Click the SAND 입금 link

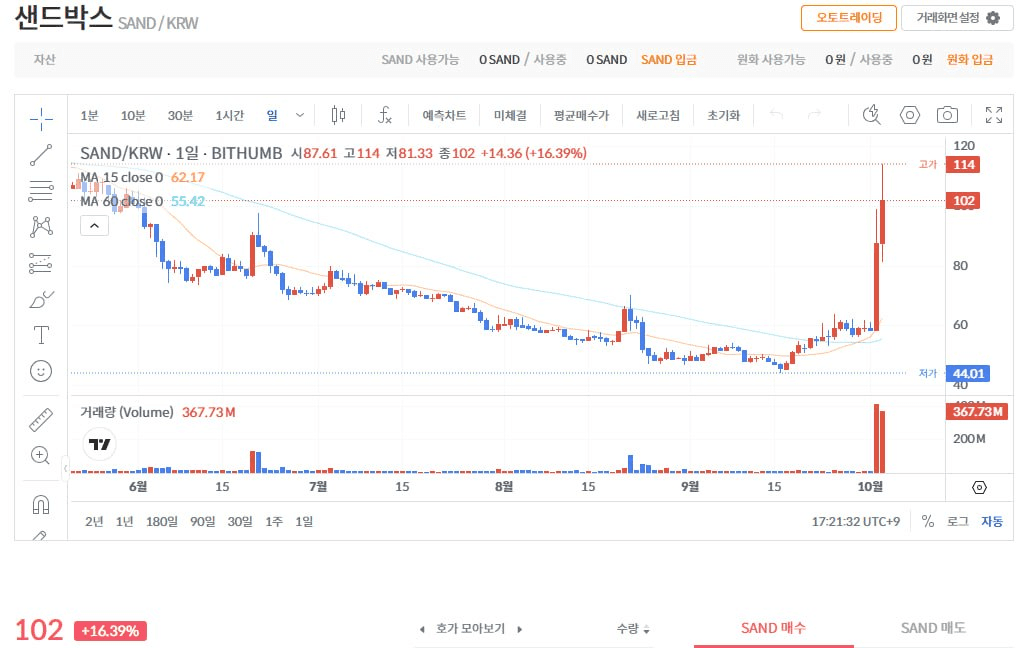click(x=669, y=60)
